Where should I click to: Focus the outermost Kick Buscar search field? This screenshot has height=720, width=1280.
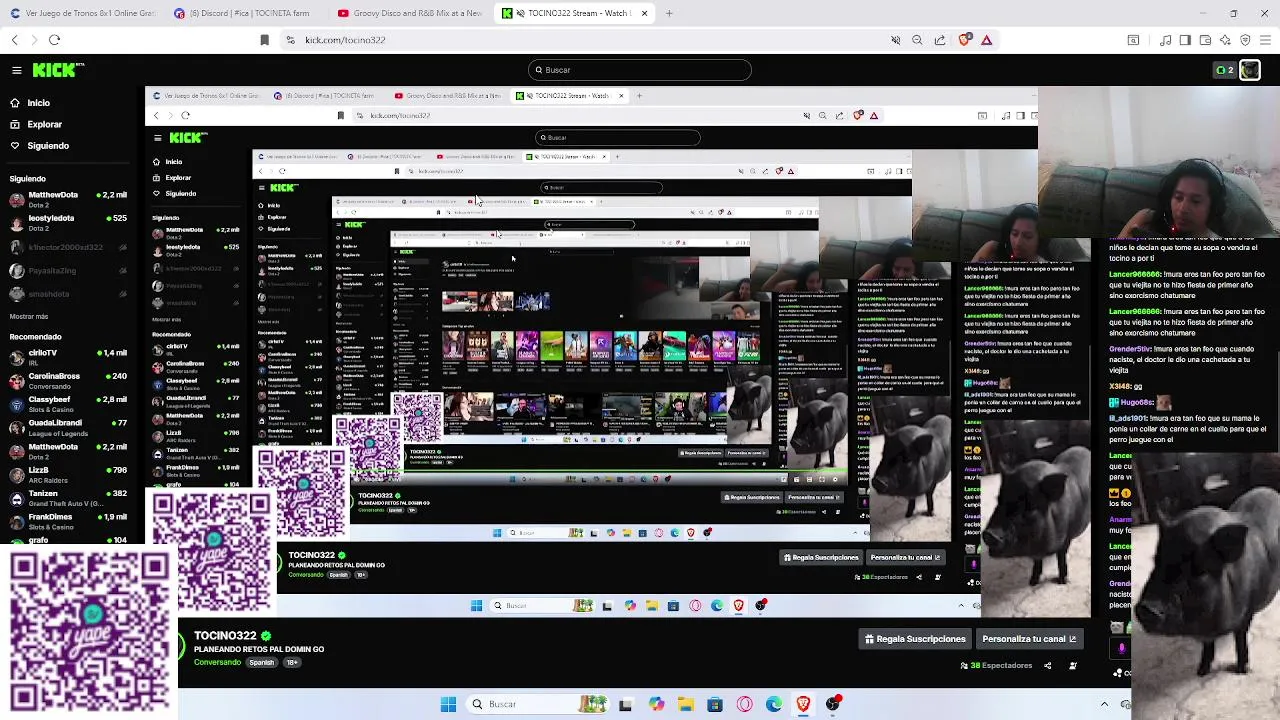point(640,70)
